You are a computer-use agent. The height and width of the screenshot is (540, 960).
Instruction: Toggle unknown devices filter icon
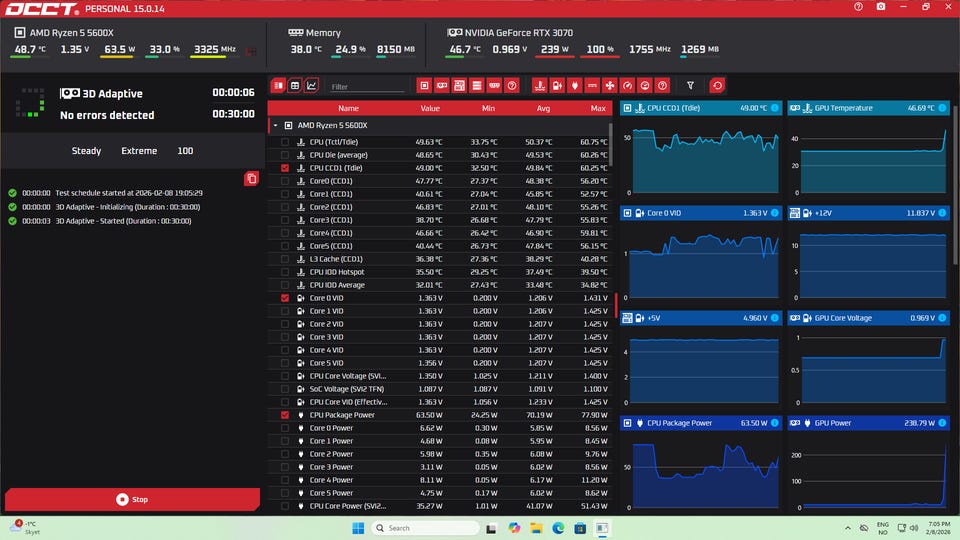(512, 86)
